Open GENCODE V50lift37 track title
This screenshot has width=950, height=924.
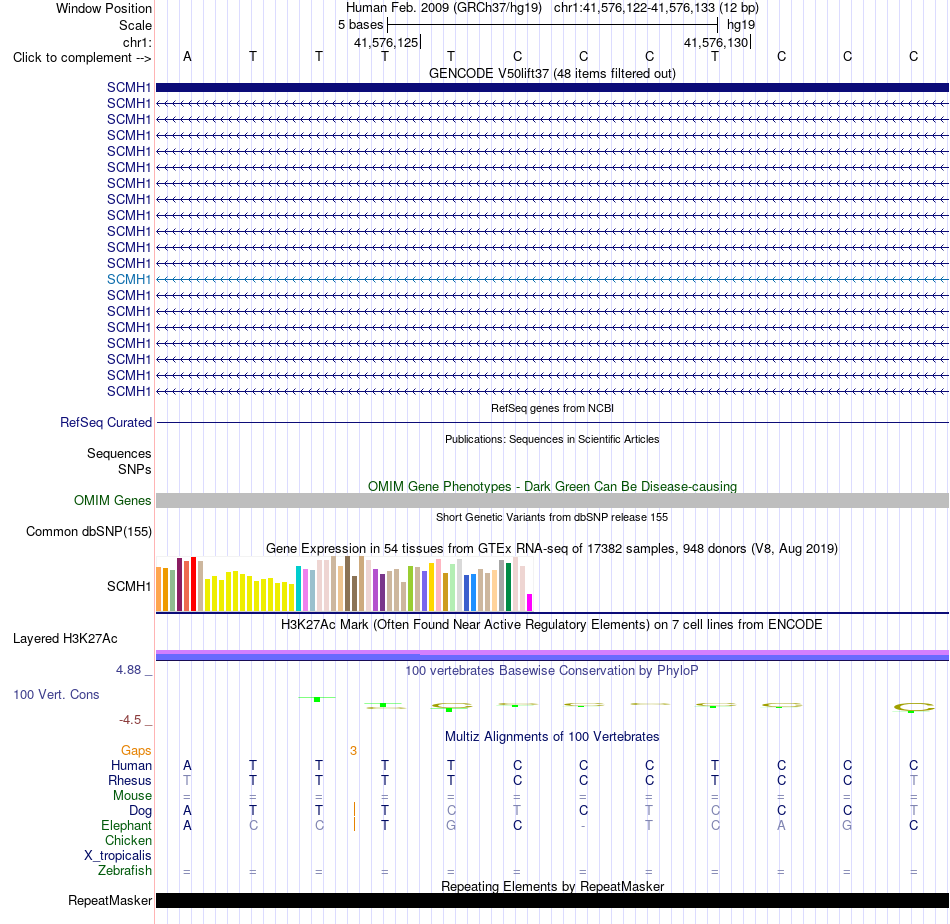click(x=552, y=73)
